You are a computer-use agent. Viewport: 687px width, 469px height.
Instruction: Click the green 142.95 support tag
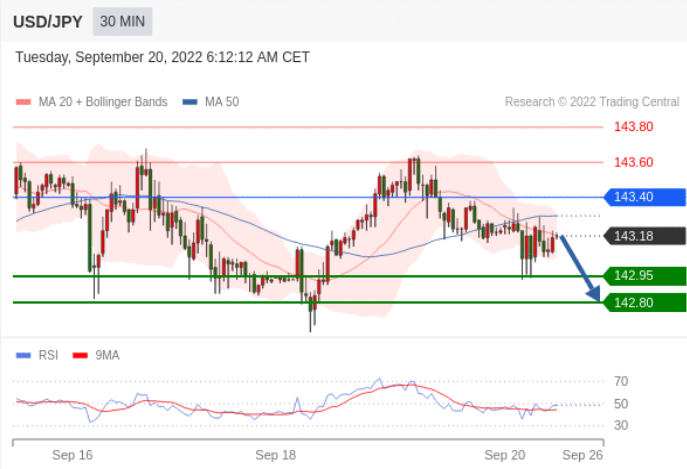(645, 276)
